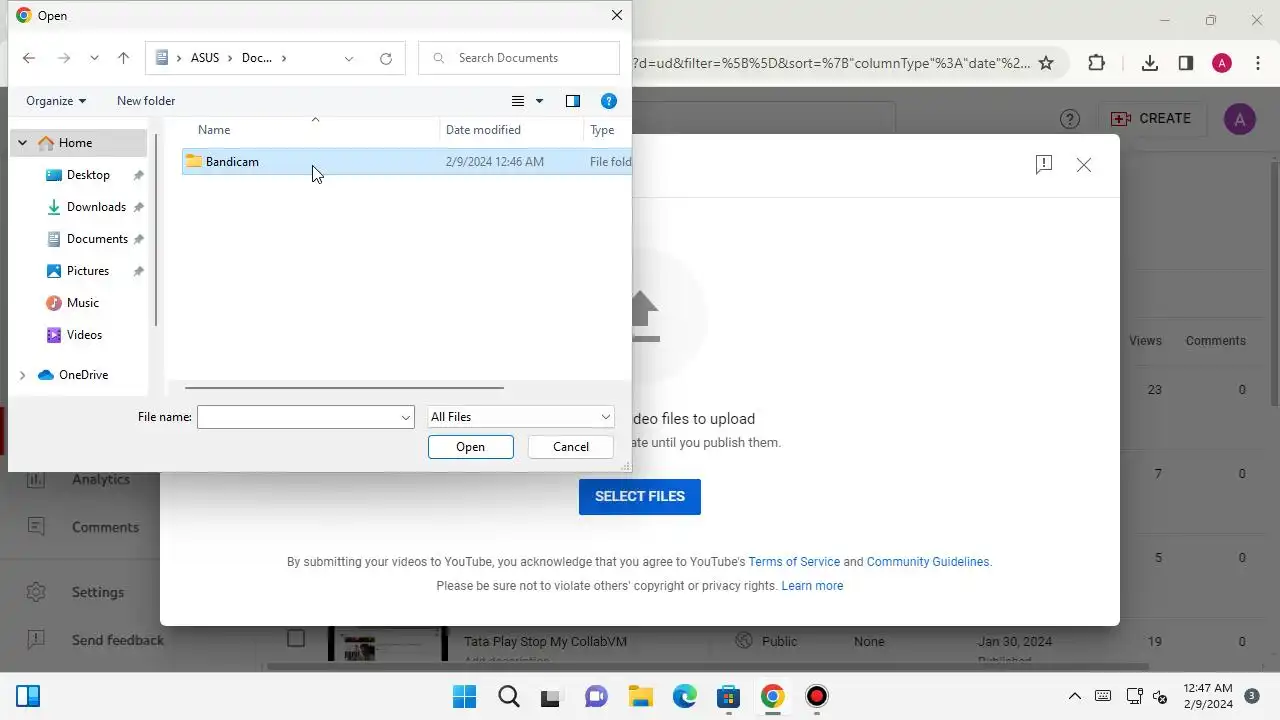Open File Explorer from taskbar
The image size is (1280, 720).
coord(641,696)
